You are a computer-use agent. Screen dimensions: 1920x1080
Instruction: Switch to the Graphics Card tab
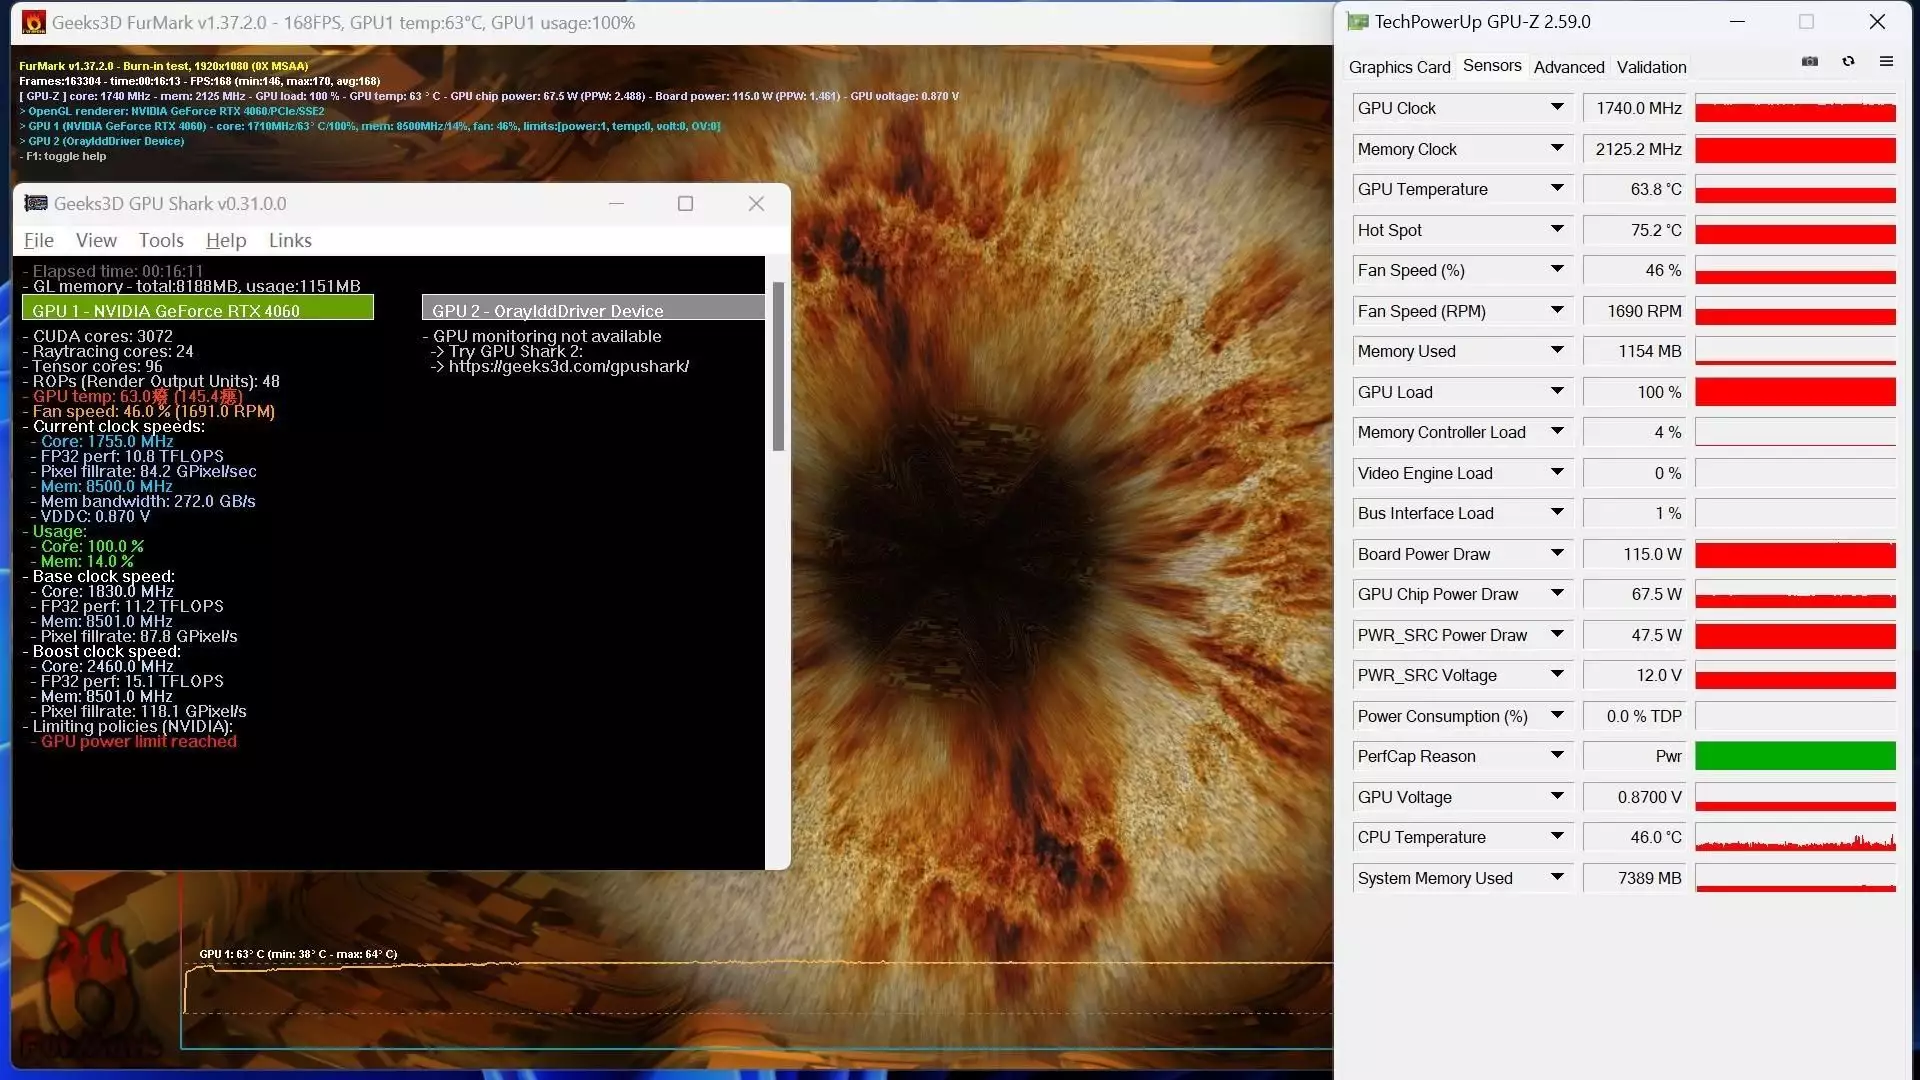tap(1399, 67)
